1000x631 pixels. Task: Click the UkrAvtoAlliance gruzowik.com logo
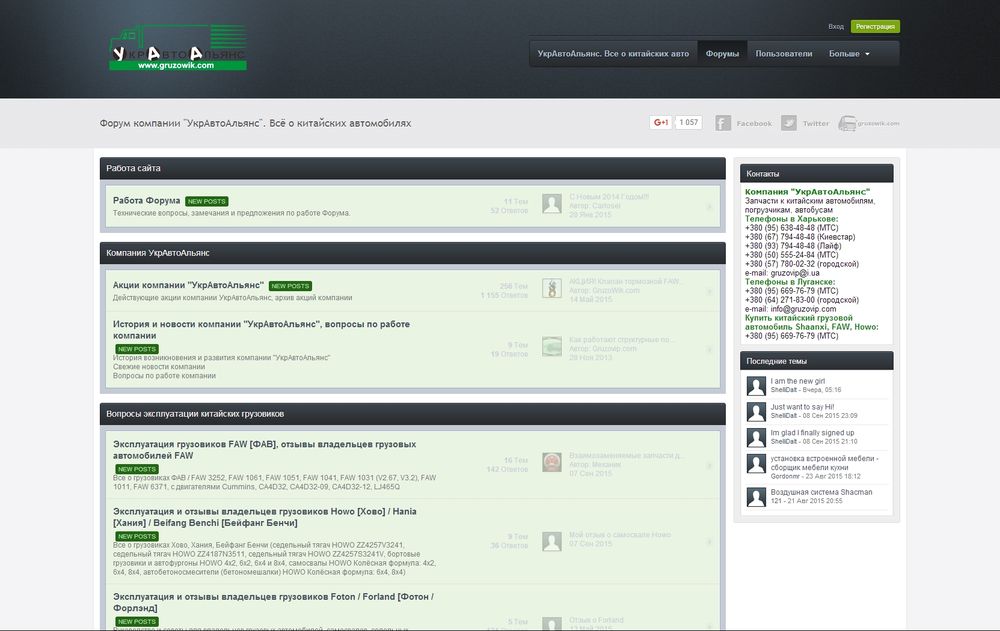[178, 48]
